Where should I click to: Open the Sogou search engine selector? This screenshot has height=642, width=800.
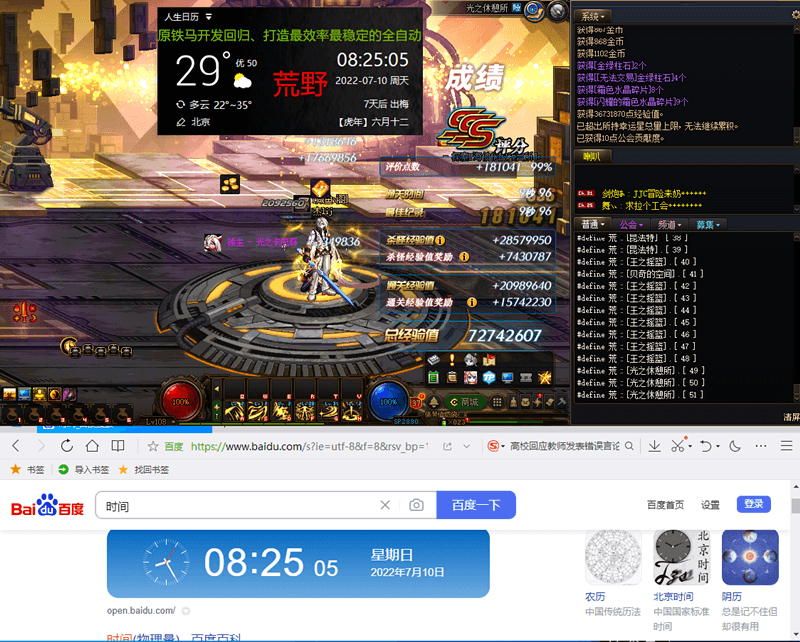[495, 447]
